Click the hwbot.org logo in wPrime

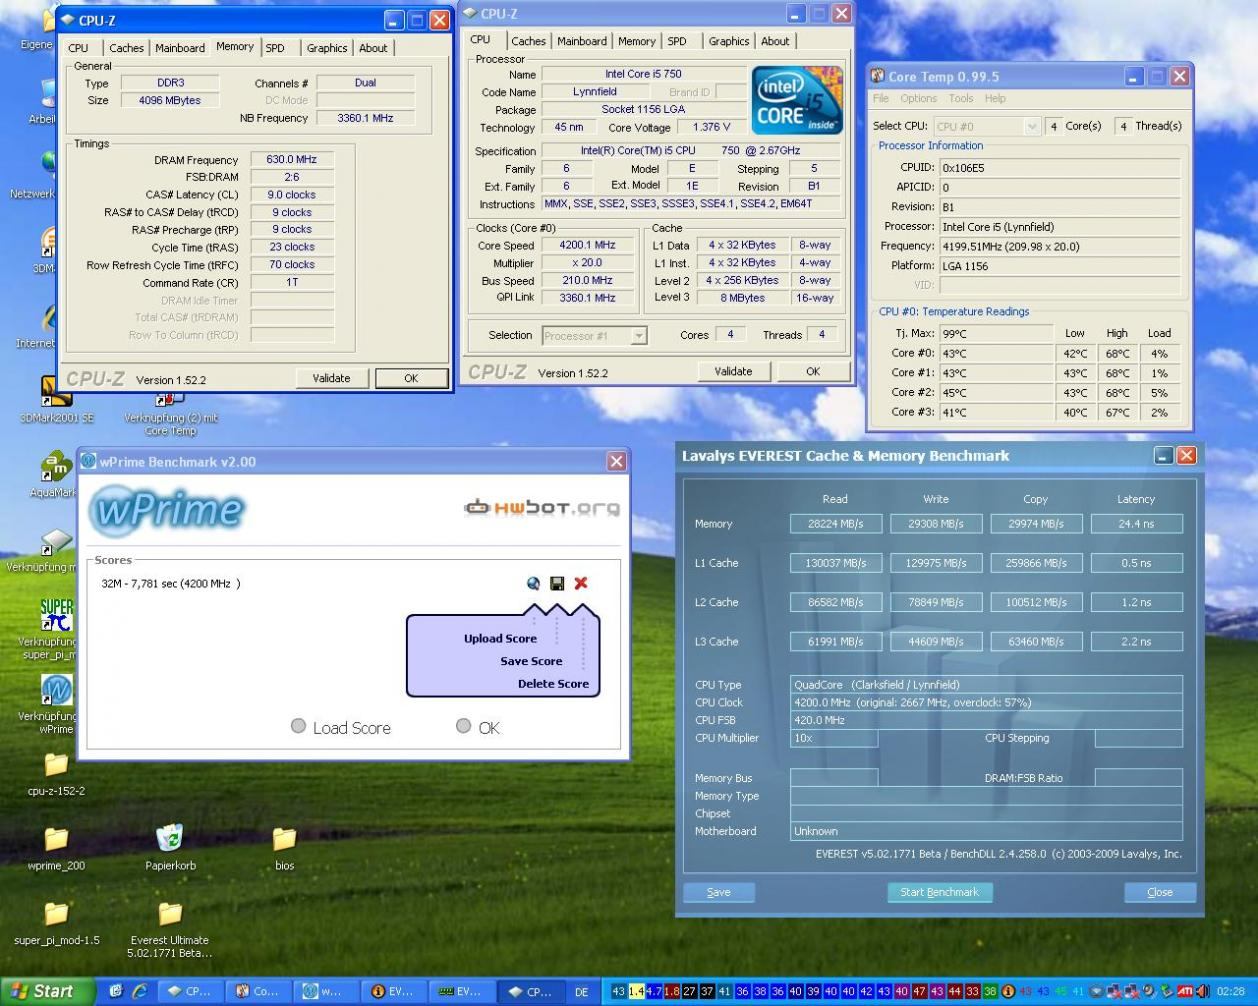coord(541,507)
